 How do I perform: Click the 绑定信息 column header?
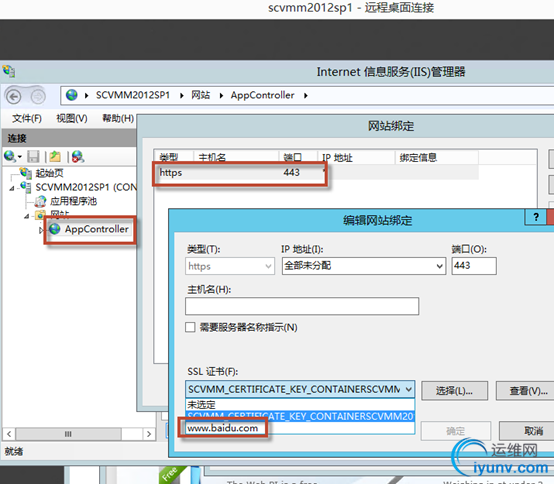(x=437, y=157)
